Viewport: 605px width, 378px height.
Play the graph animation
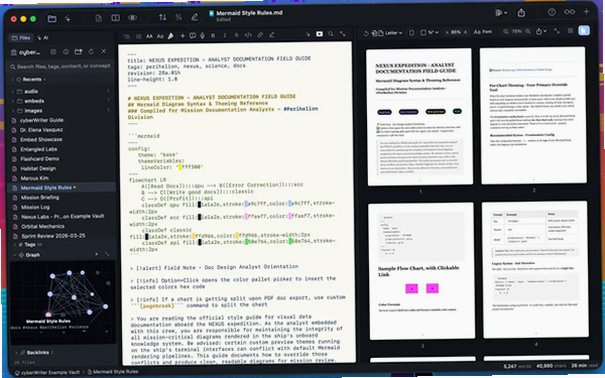(96, 254)
